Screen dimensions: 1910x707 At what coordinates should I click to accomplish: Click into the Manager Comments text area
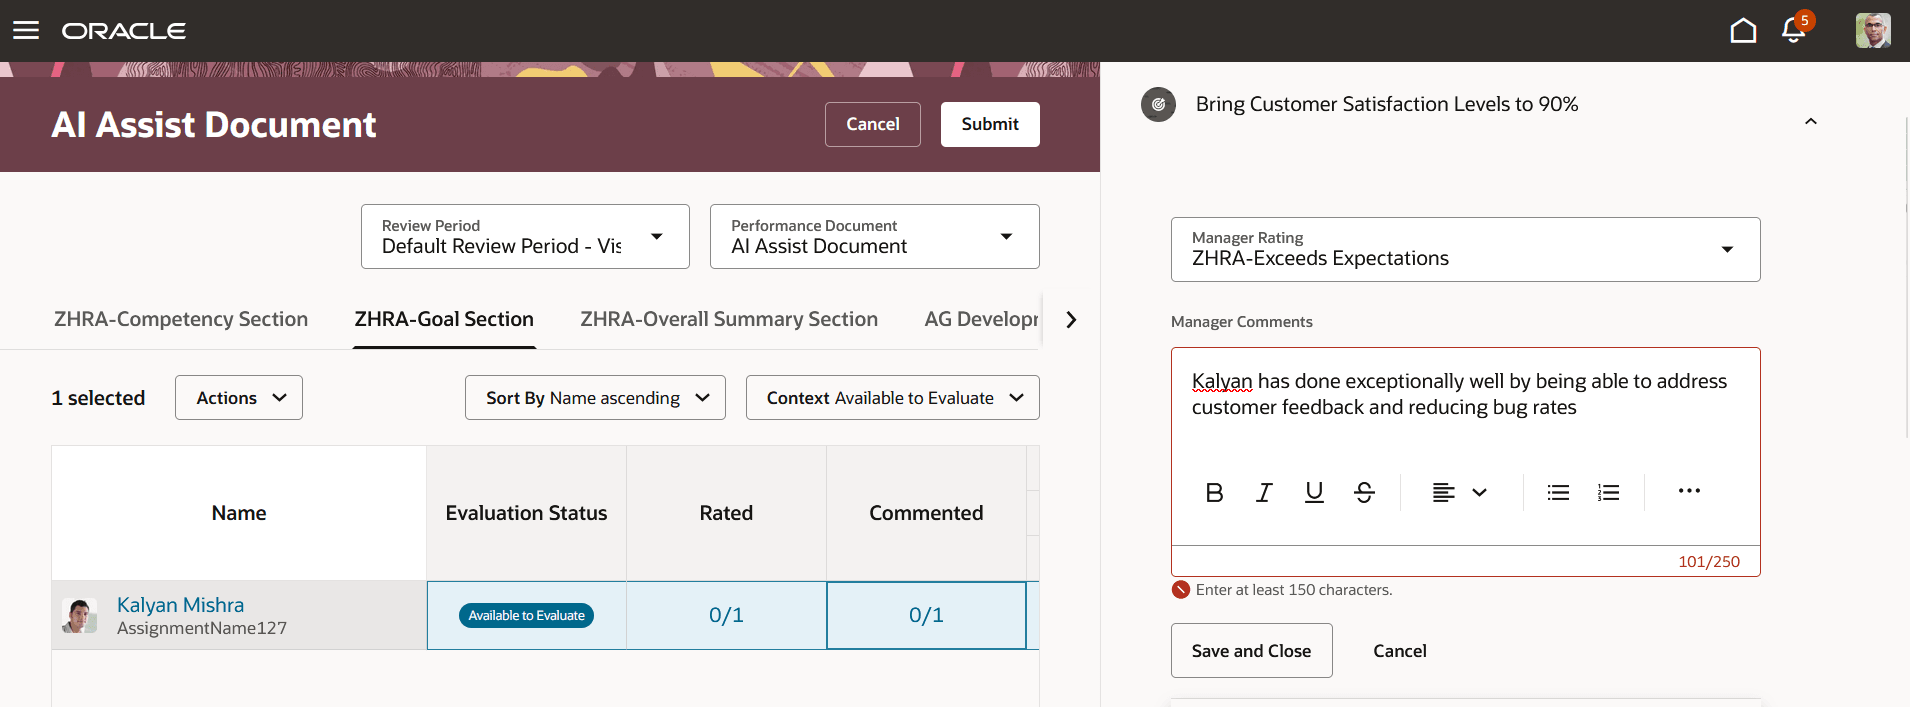(1465, 406)
